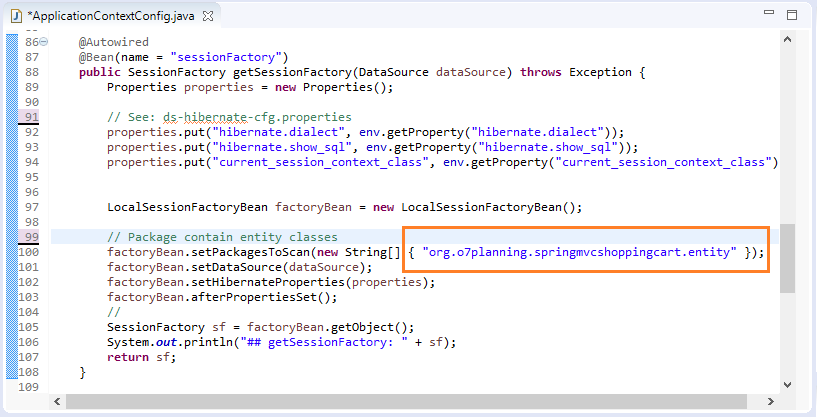Click the "## getSessionFactory: " string

[x=324, y=342]
